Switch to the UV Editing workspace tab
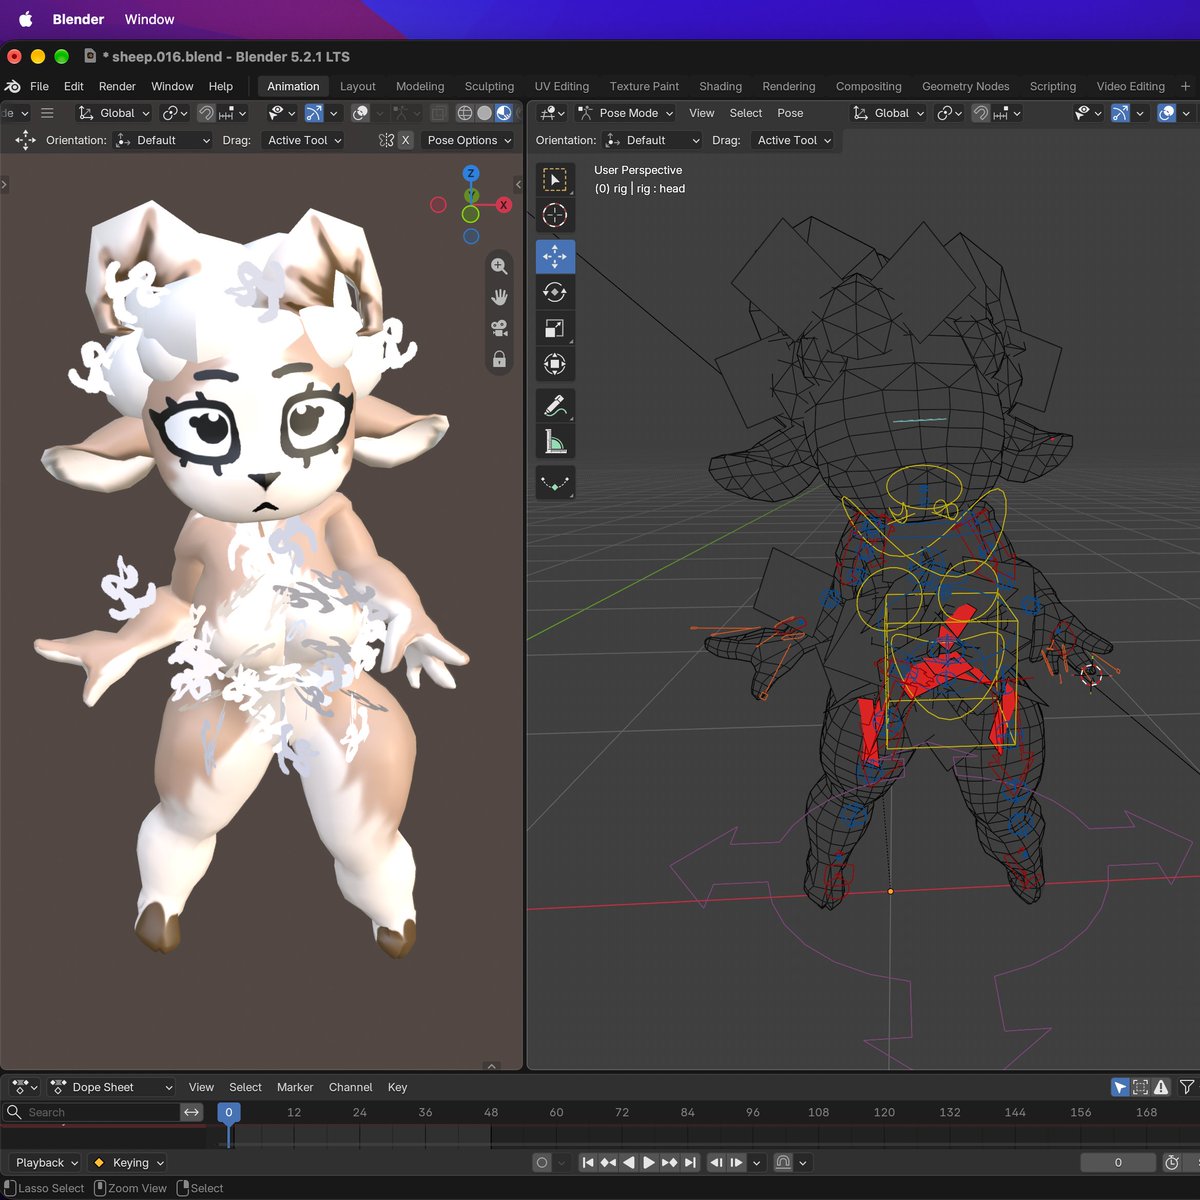 tap(561, 86)
